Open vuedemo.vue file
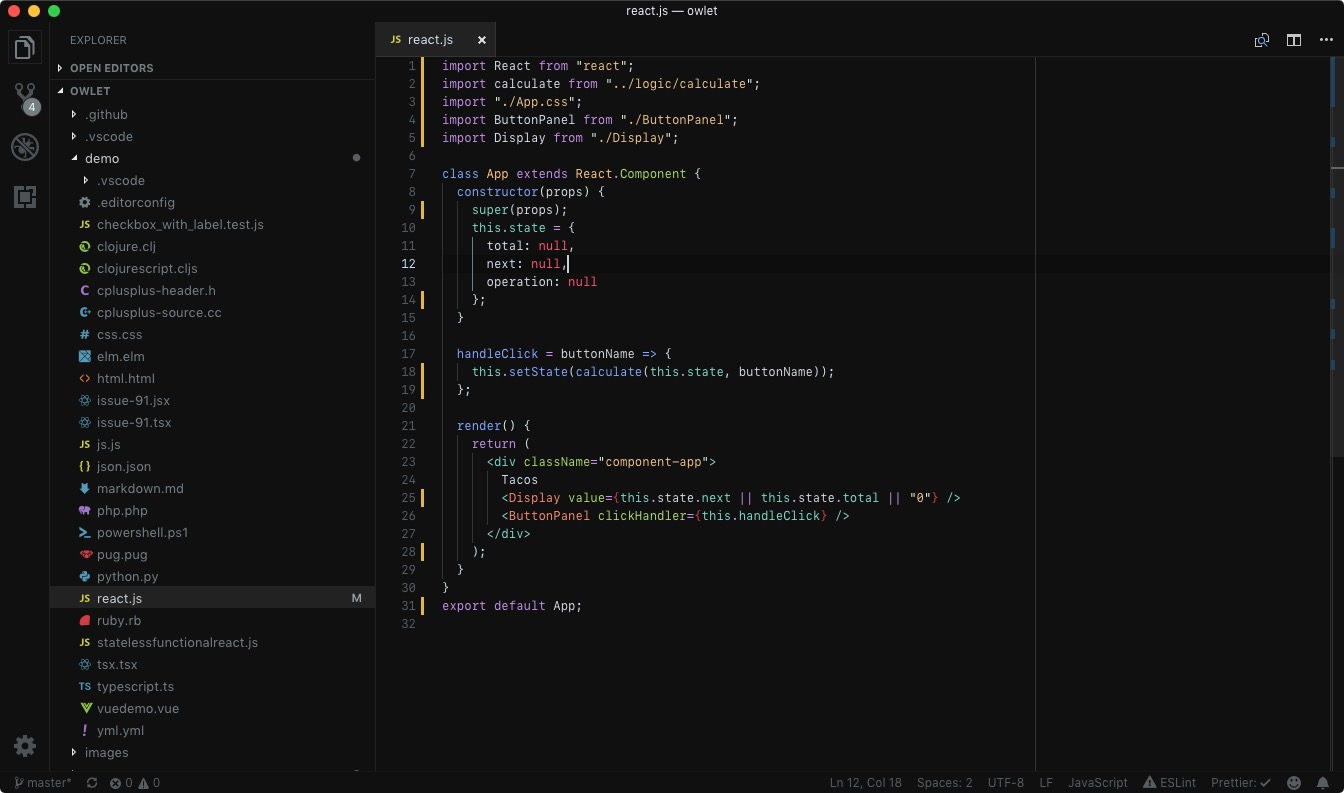1344x793 pixels. click(212, 708)
